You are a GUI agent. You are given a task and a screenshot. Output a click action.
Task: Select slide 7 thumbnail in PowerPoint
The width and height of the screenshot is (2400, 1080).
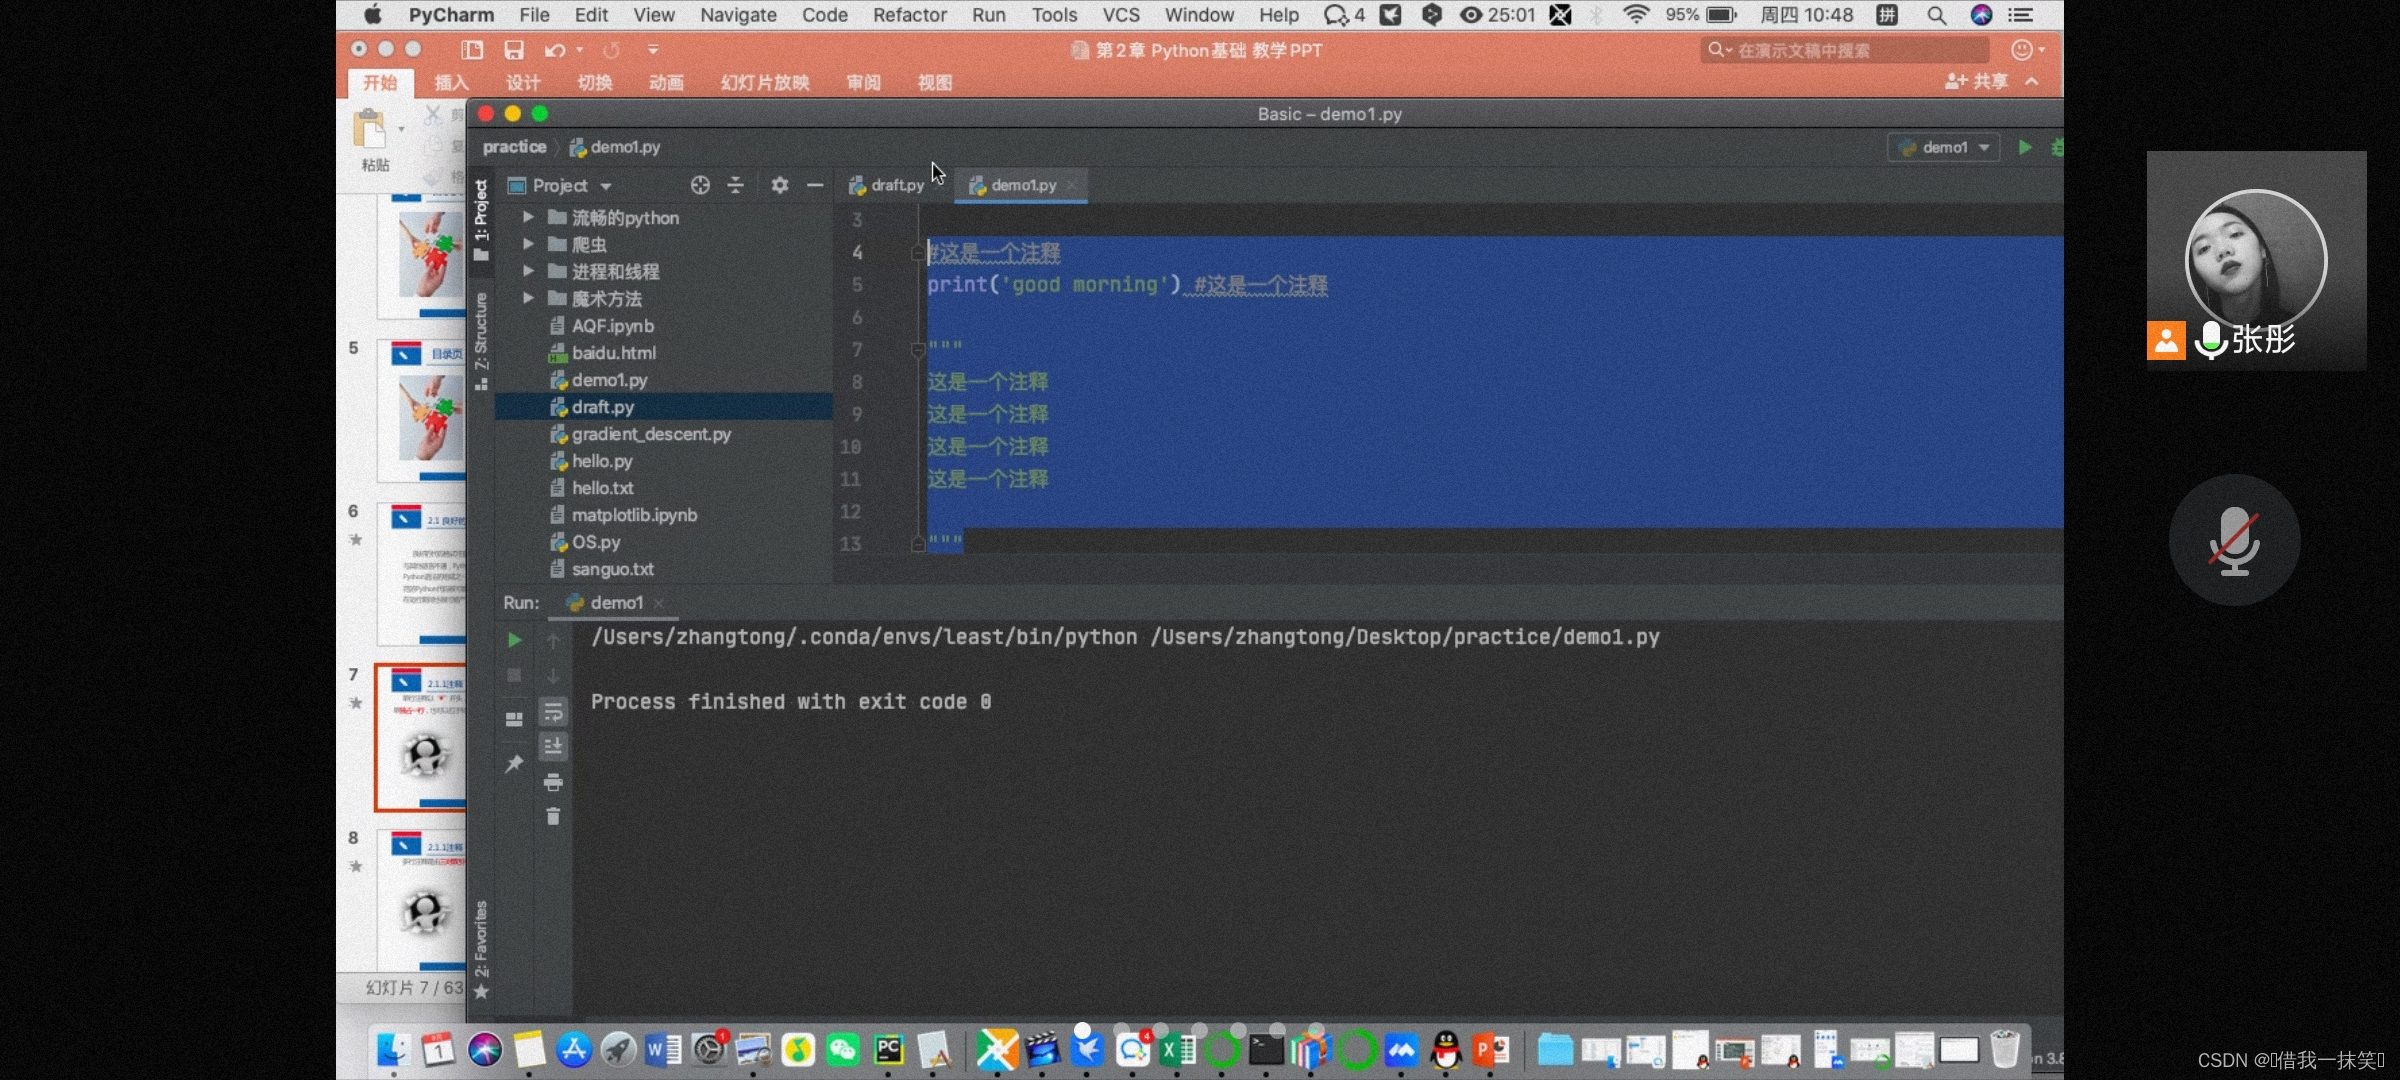point(421,737)
